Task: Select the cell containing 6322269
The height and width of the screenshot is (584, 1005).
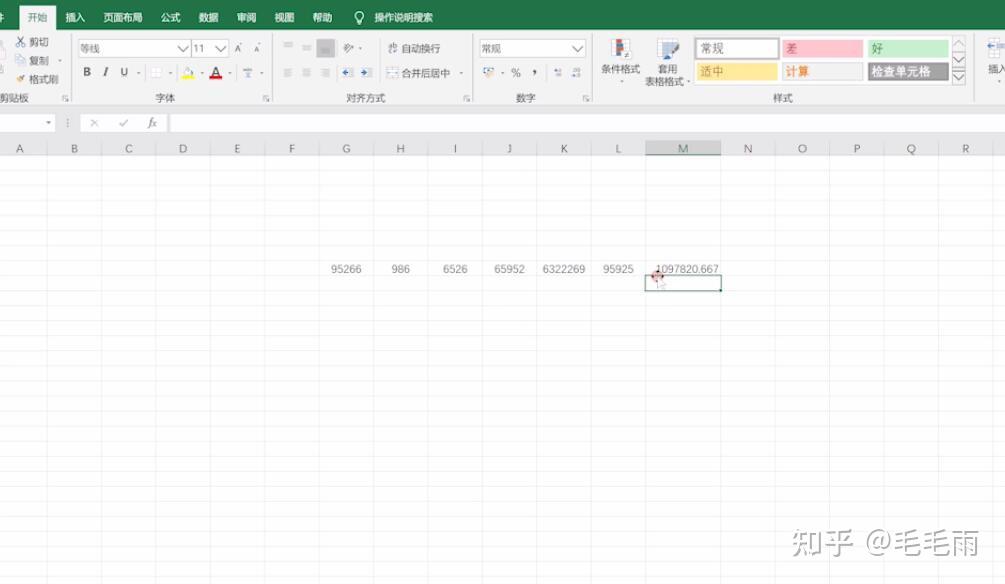Action: pos(563,269)
